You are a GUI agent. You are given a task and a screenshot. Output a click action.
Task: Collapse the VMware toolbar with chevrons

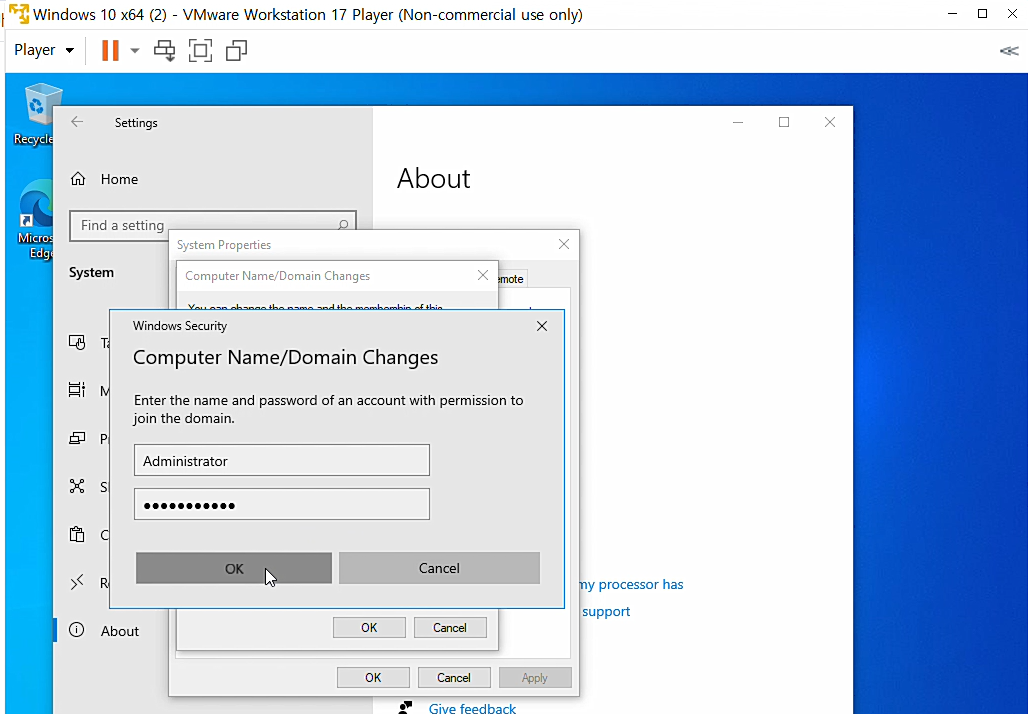(x=1008, y=50)
